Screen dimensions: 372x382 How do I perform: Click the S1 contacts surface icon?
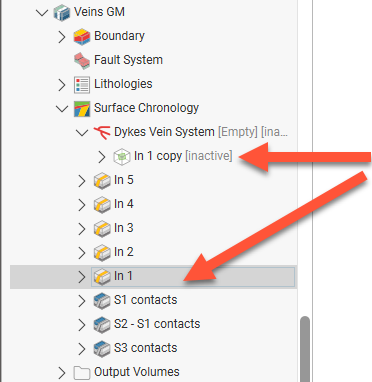tap(102, 301)
